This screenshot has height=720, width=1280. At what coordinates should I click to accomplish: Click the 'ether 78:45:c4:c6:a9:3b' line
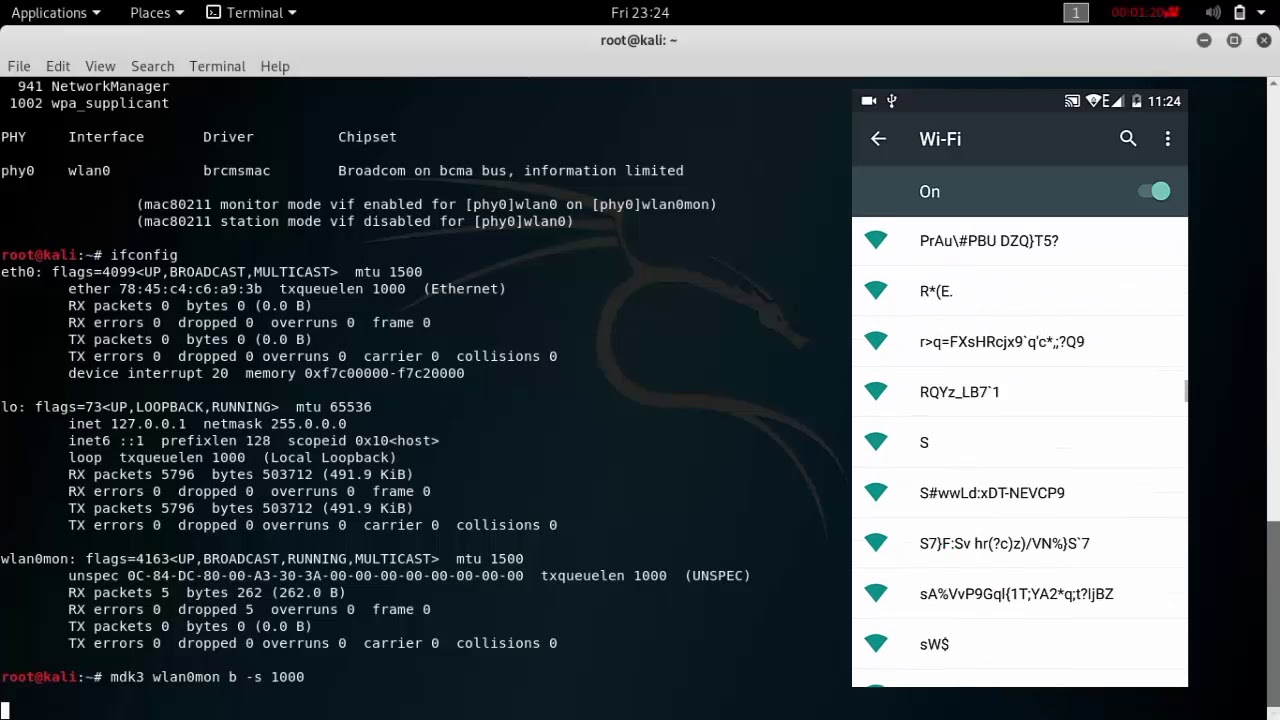pyautogui.click(x=287, y=289)
